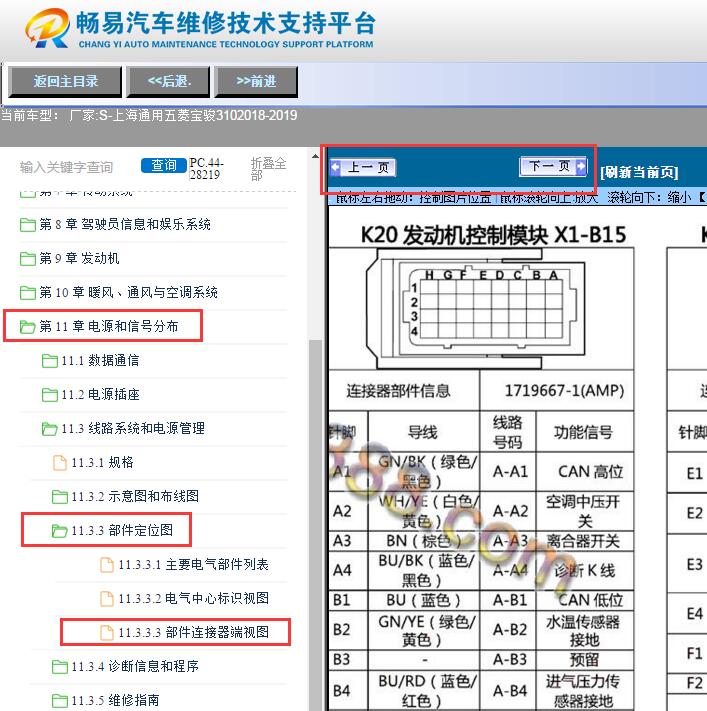The height and width of the screenshot is (711, 707).
Task: Expand 11.3.4 诊断信息和程序
Action: click(135, 666)
